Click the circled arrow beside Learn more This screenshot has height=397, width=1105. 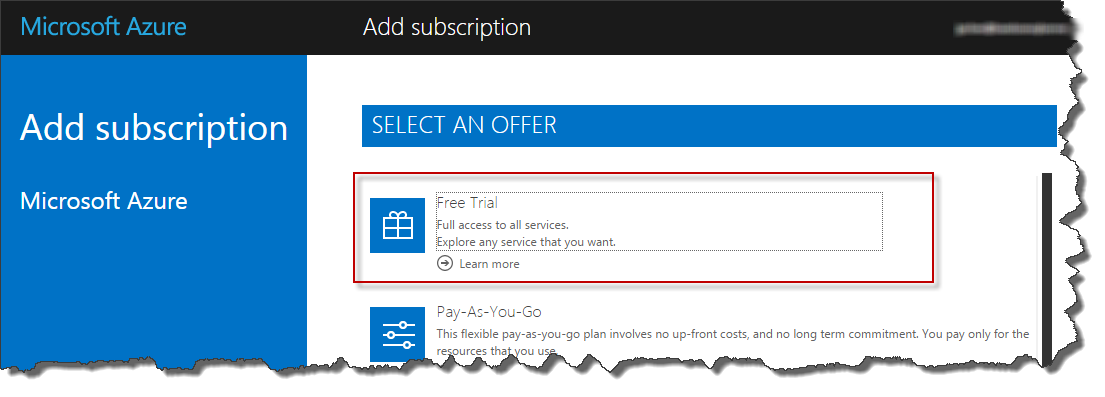(x=445, y=263)
